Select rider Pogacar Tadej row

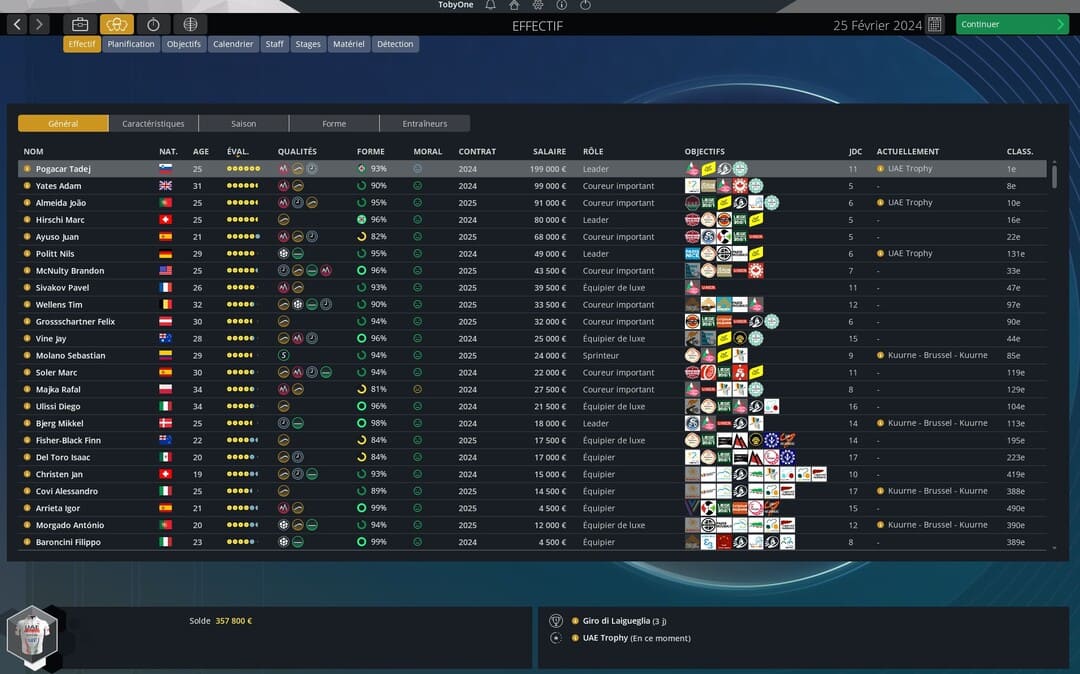[x=63, y=169]
